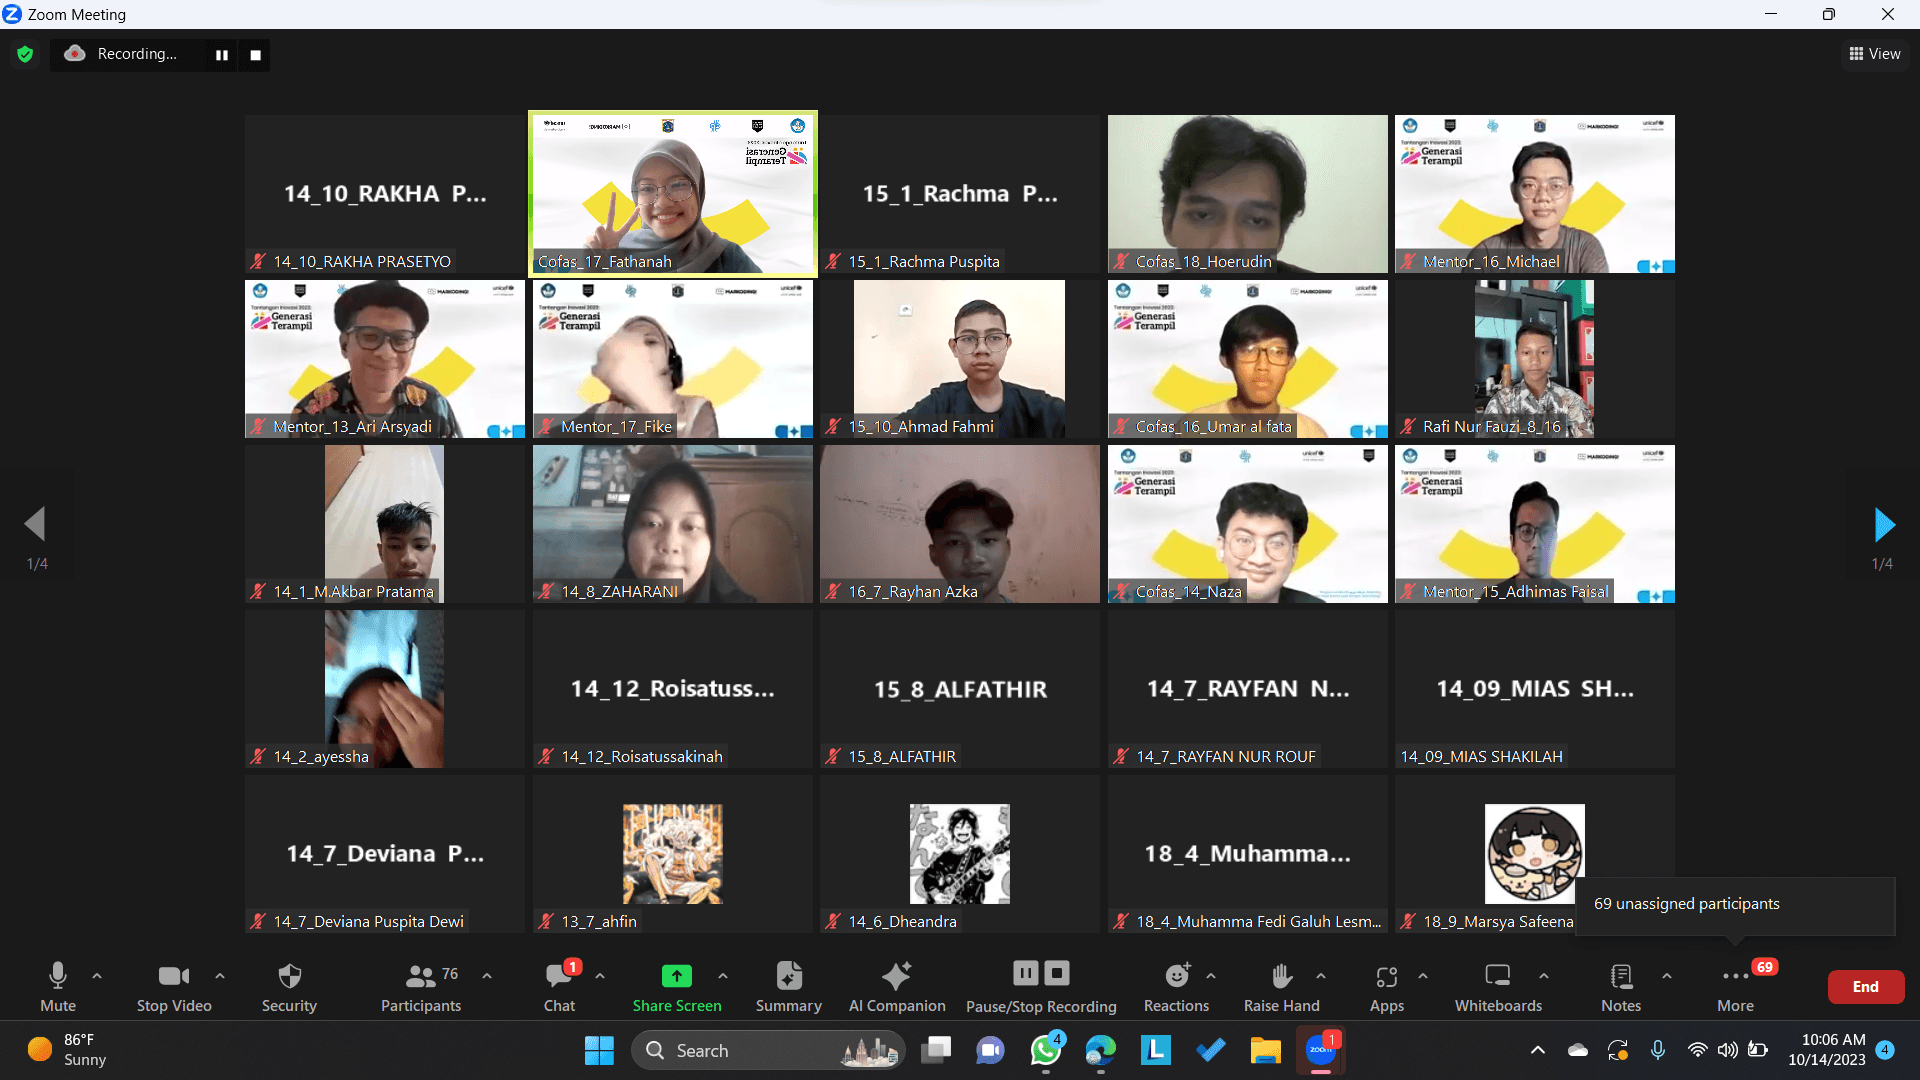Open the Notes tool

1621,977
